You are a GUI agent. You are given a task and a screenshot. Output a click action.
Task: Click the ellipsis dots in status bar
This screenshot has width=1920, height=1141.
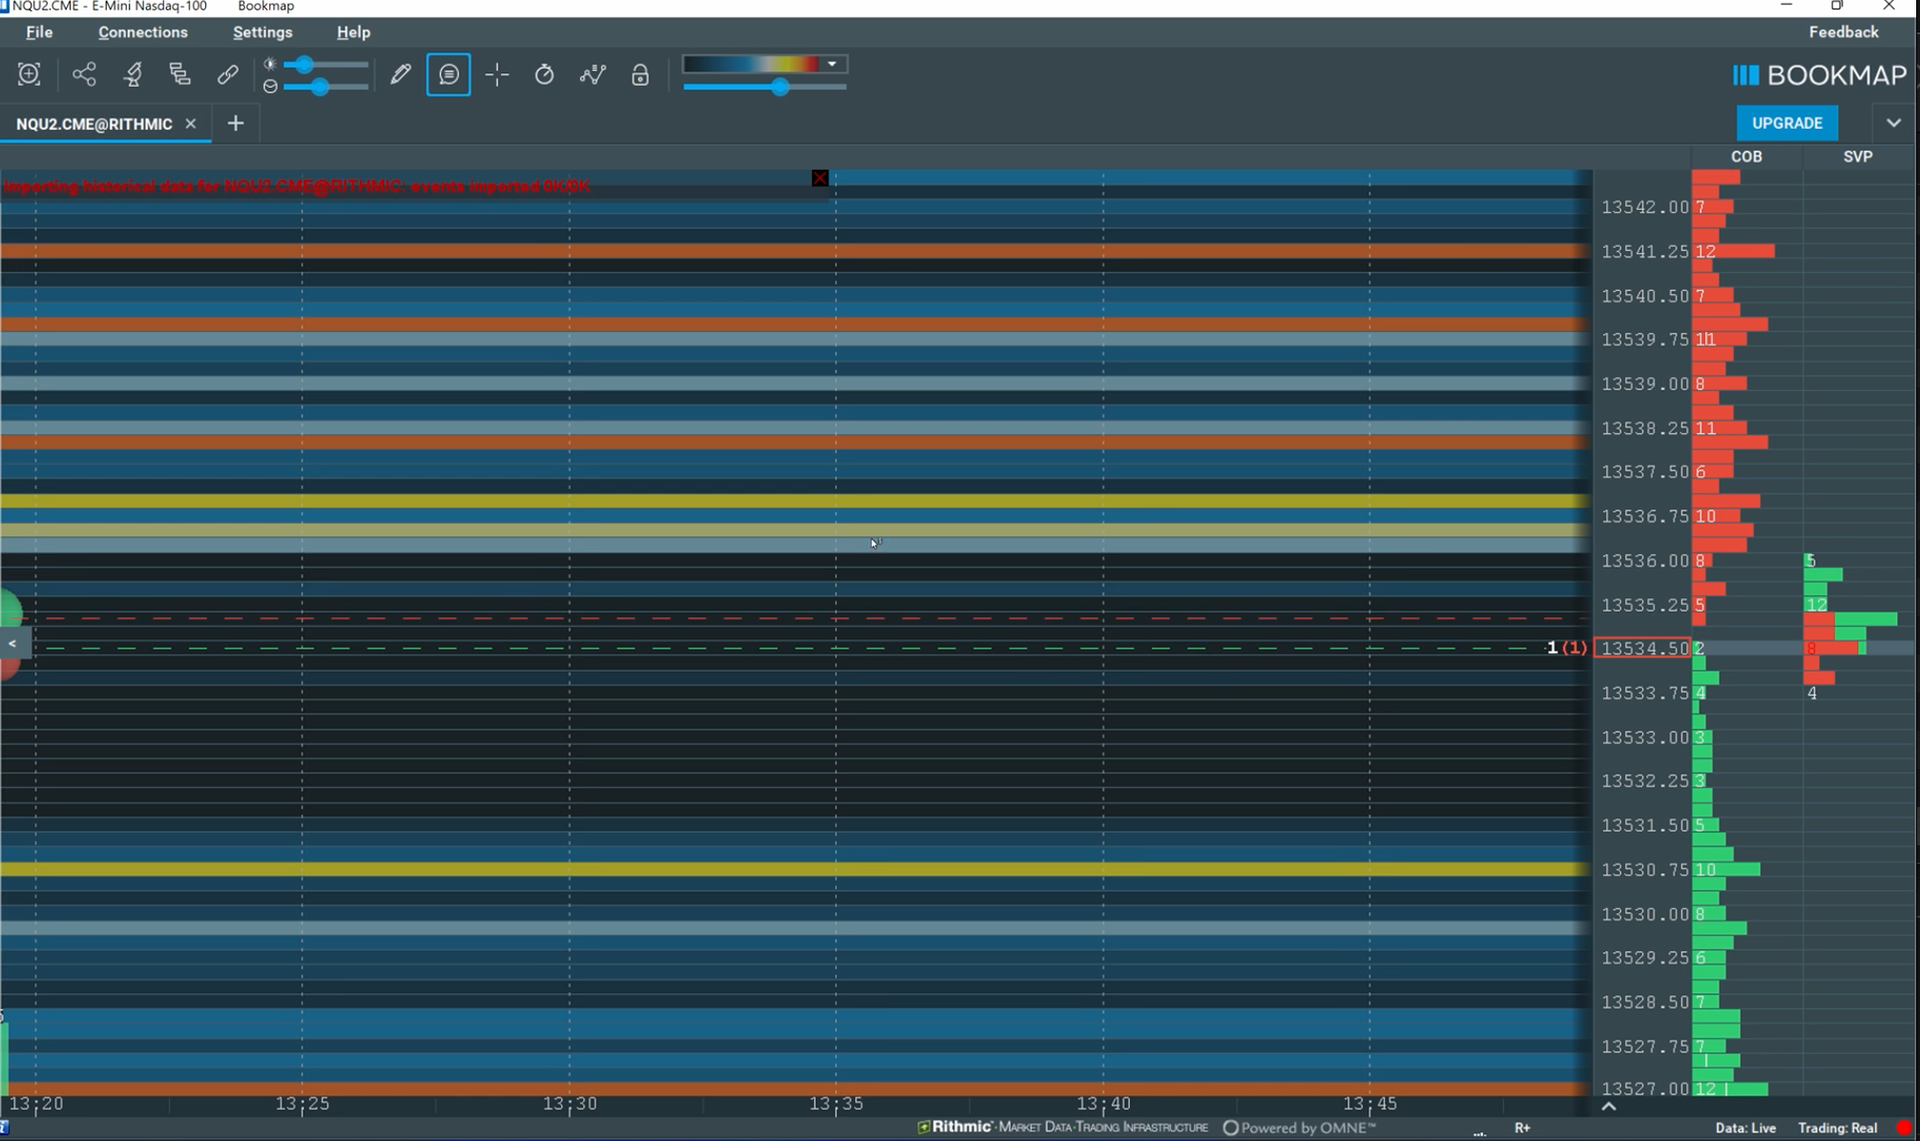(x=1480, y=1133)
